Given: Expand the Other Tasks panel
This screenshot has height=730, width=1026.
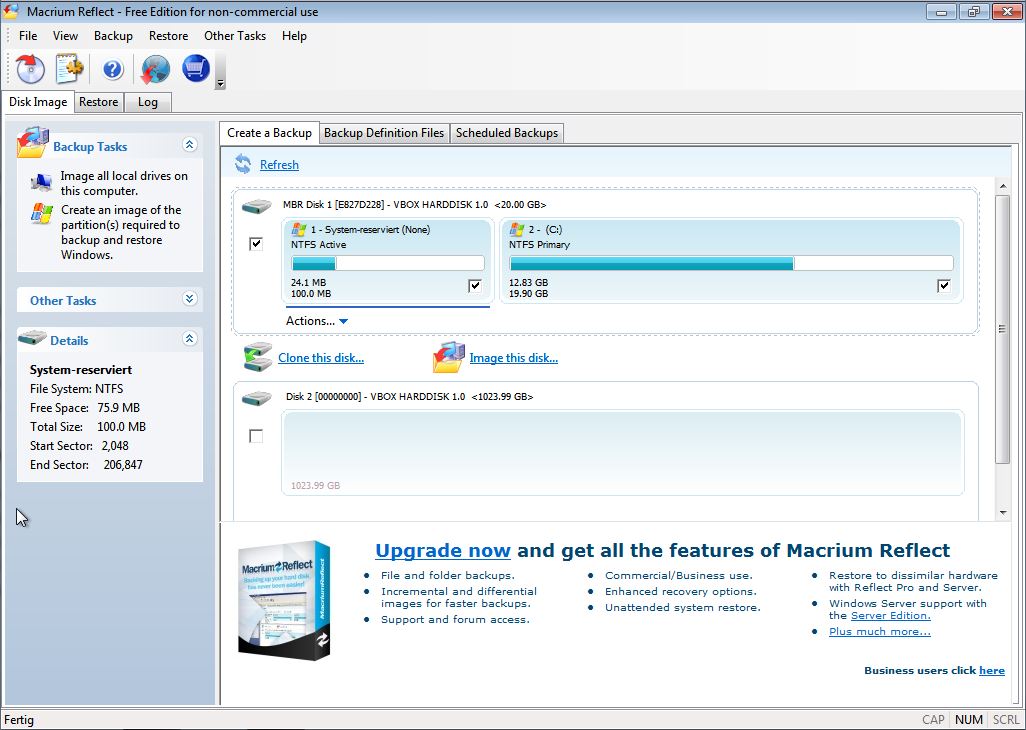Looking at the screenshot, I should (190, 299).
